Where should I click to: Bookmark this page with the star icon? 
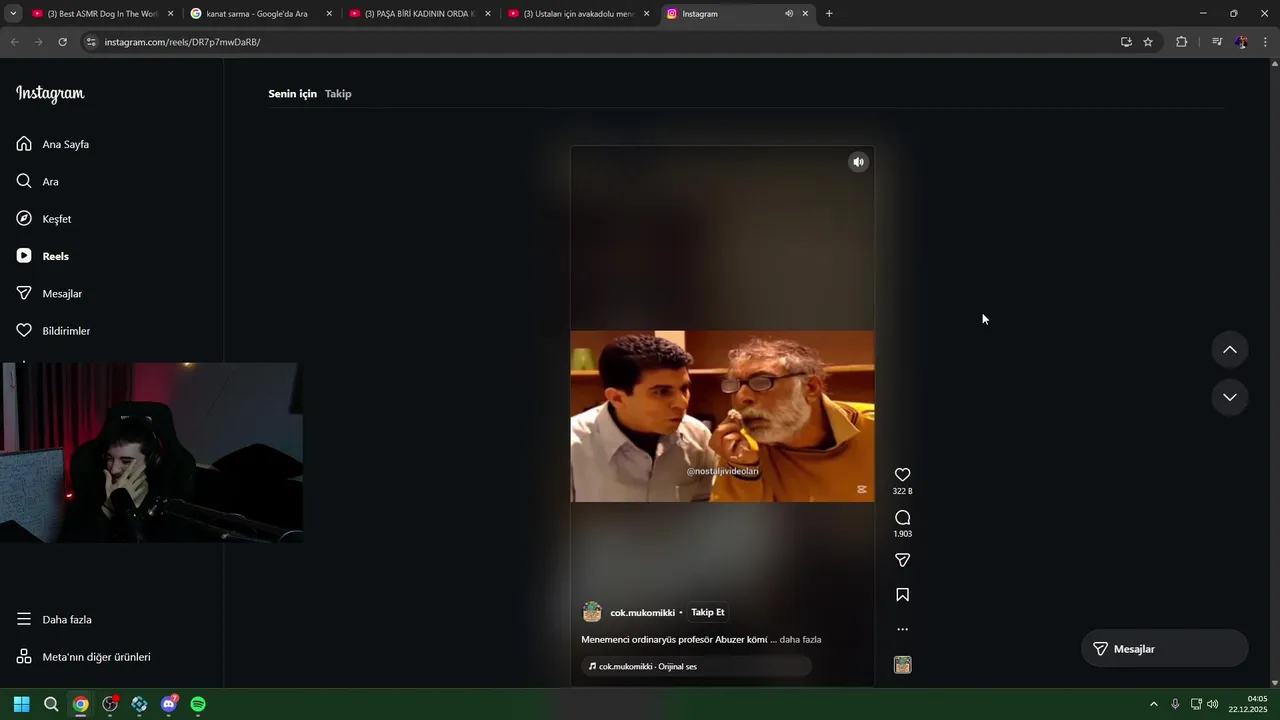[1148, 42]
